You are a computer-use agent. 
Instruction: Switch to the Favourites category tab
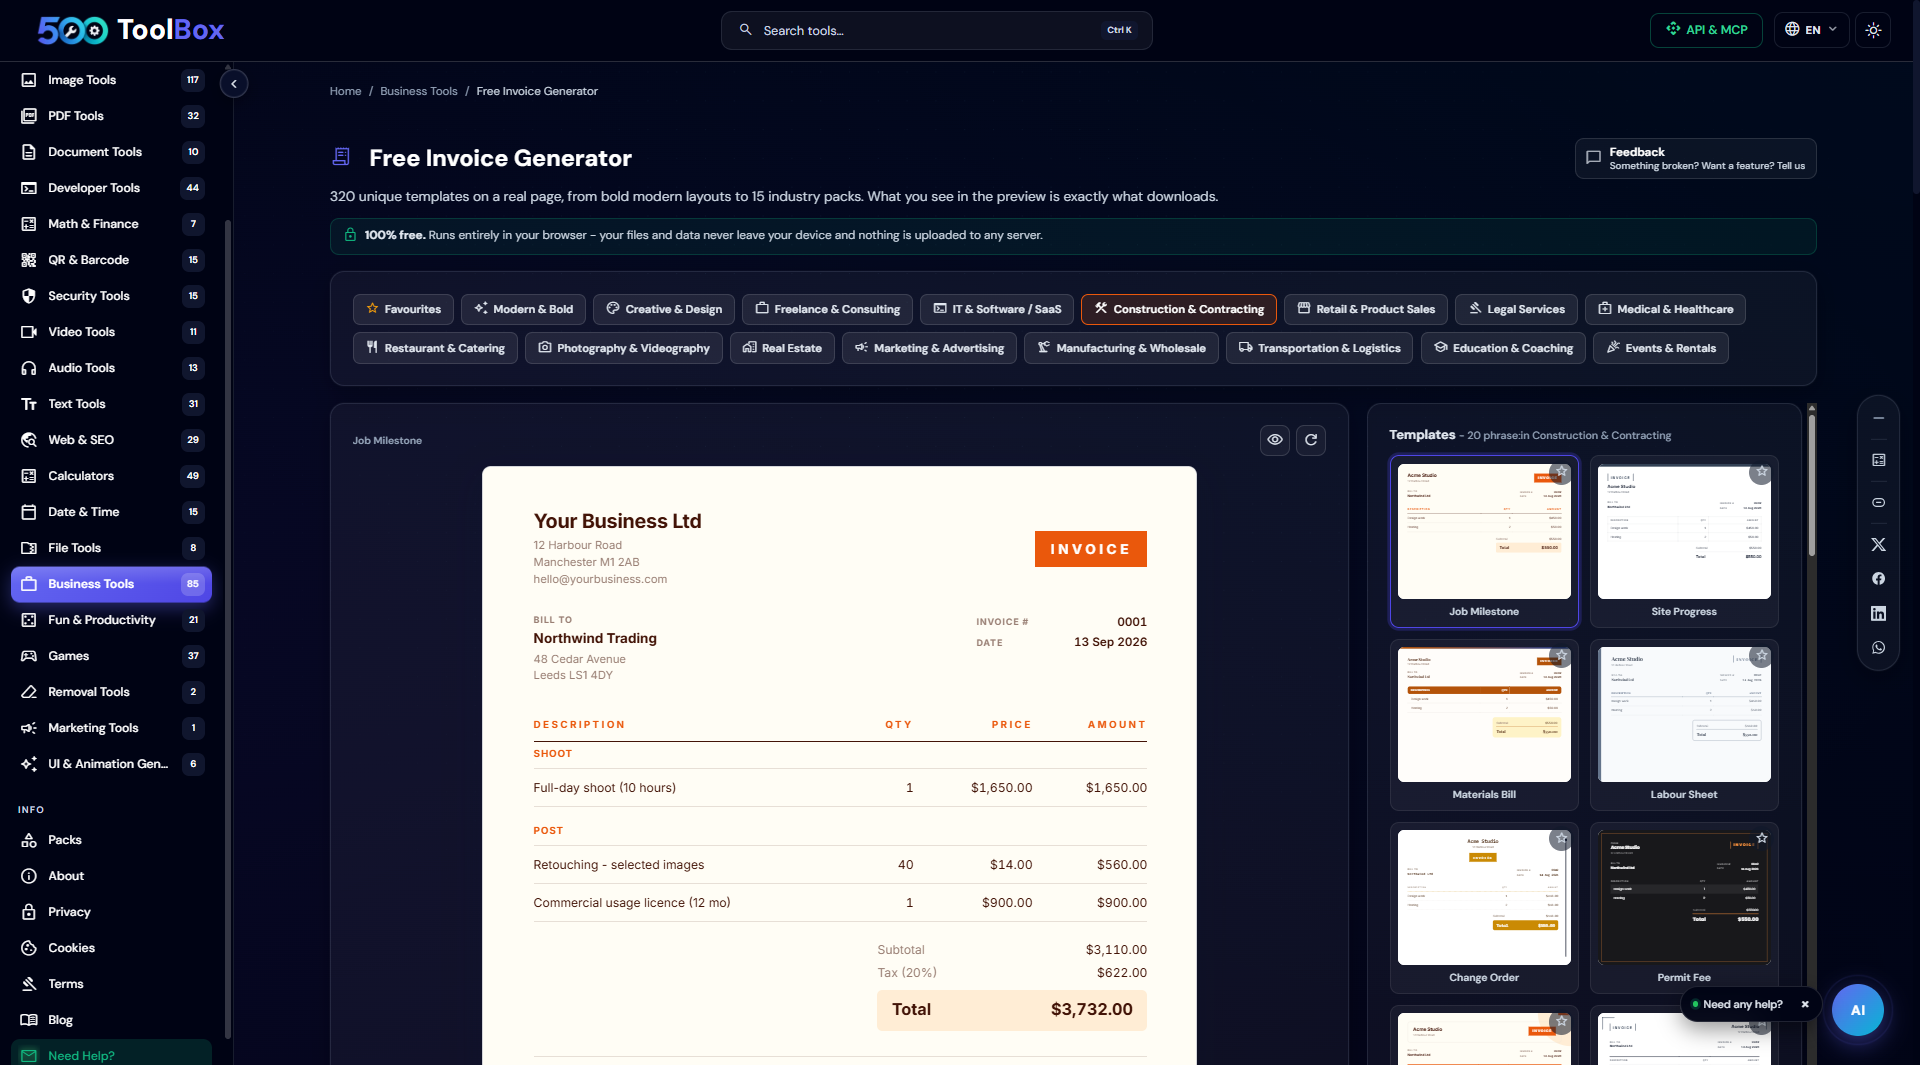pyautogui.click(x=403, y=309)
